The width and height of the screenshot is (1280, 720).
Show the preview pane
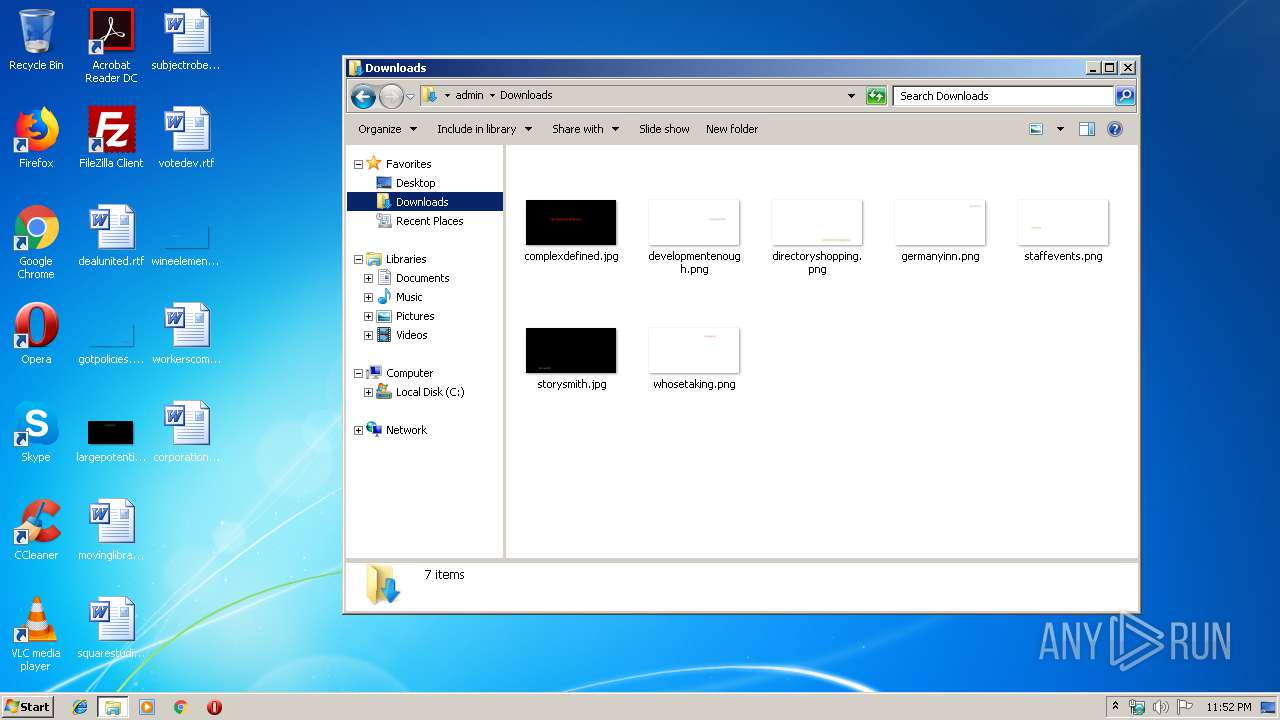1087,129
